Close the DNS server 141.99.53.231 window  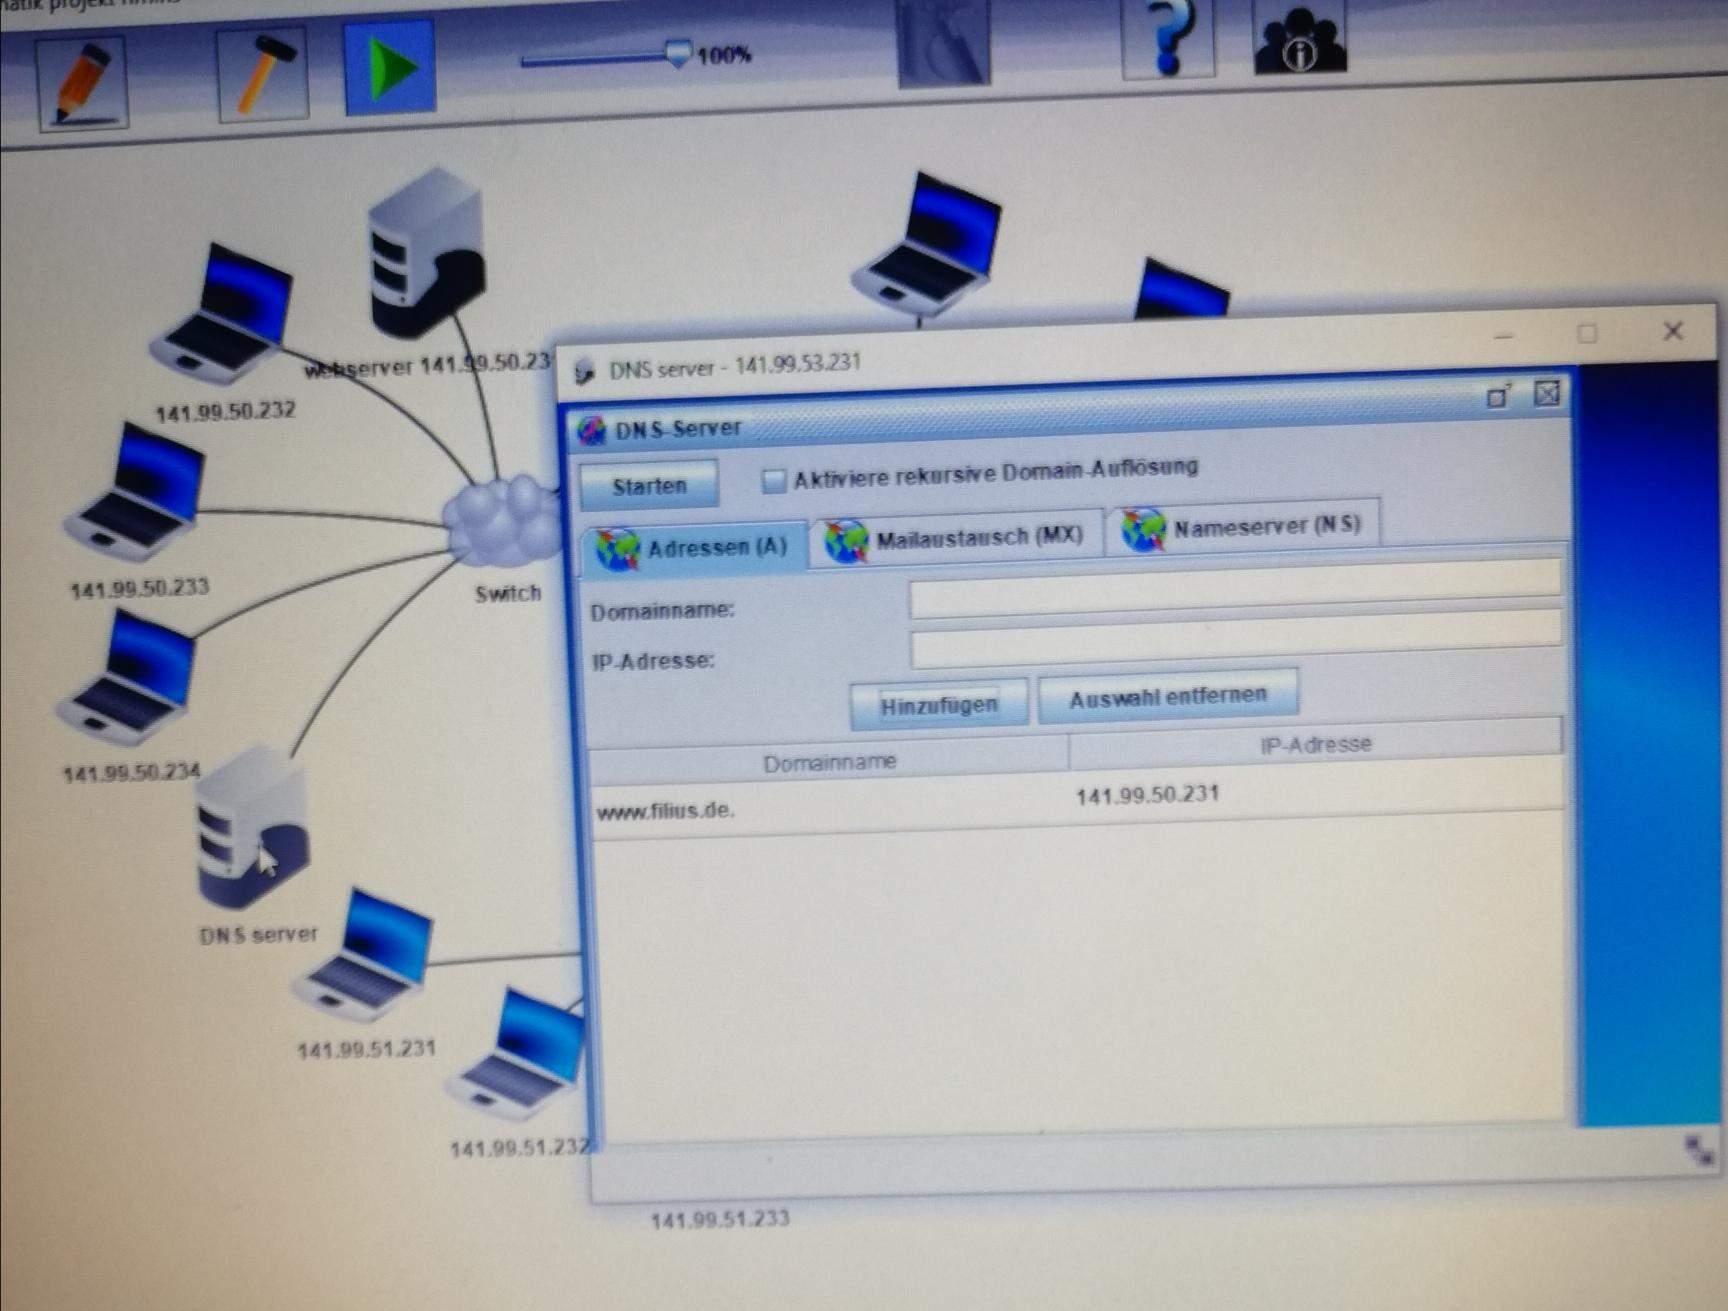coord(1672,331)
